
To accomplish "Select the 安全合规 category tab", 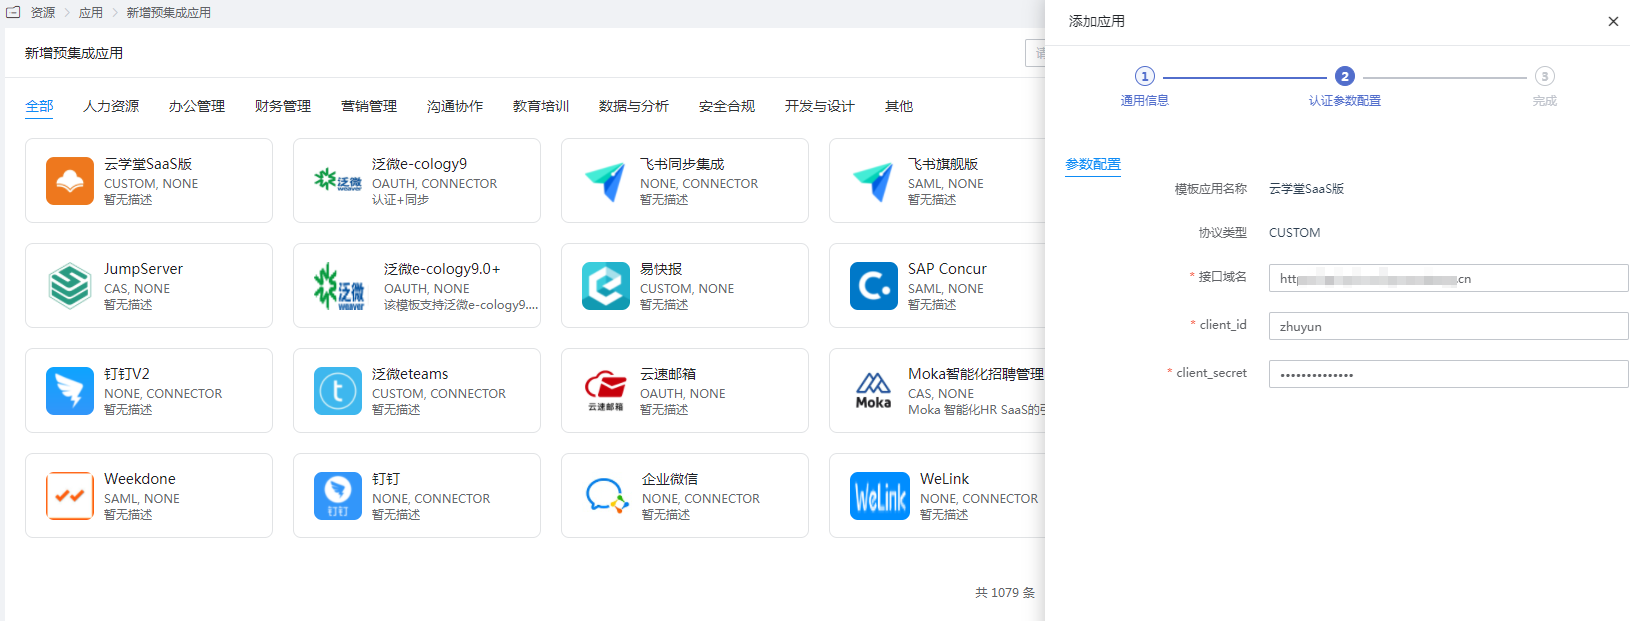I will pos(727,106).
